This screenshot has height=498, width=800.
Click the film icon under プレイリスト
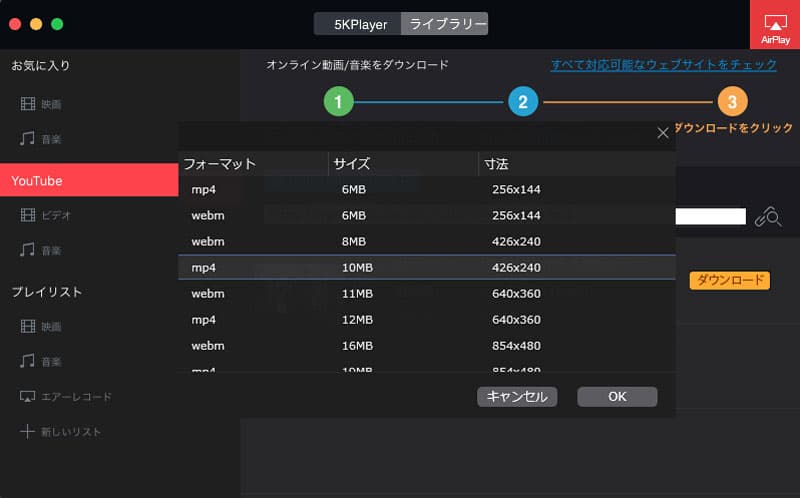click(x=28, y=326)
